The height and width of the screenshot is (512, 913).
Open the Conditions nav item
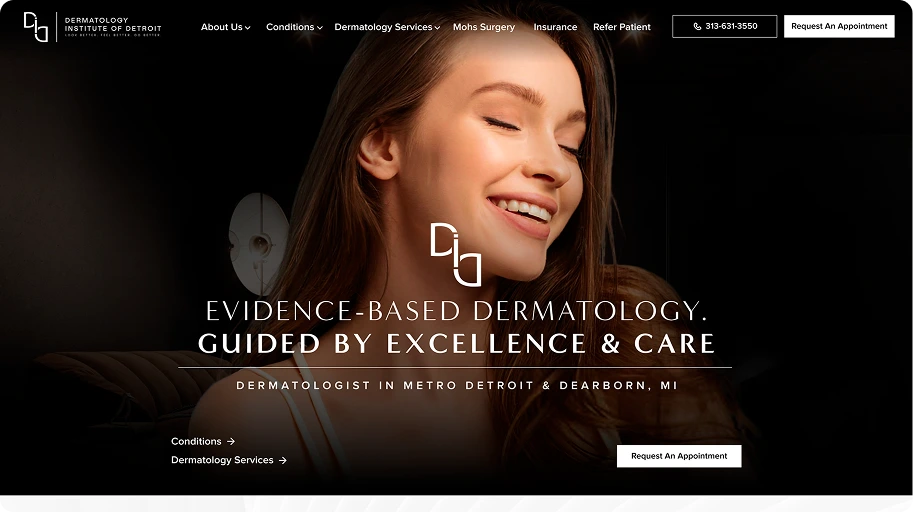coord(290,27)
